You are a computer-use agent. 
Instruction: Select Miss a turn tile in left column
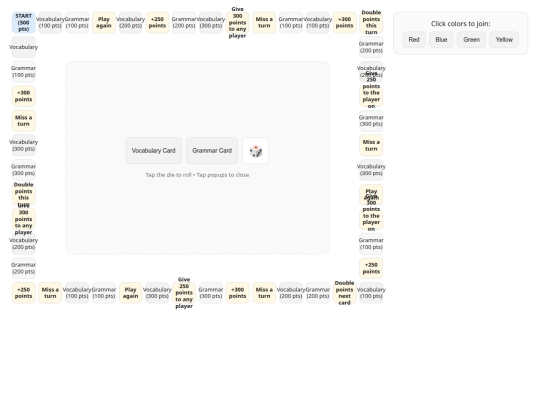(23, 121)
